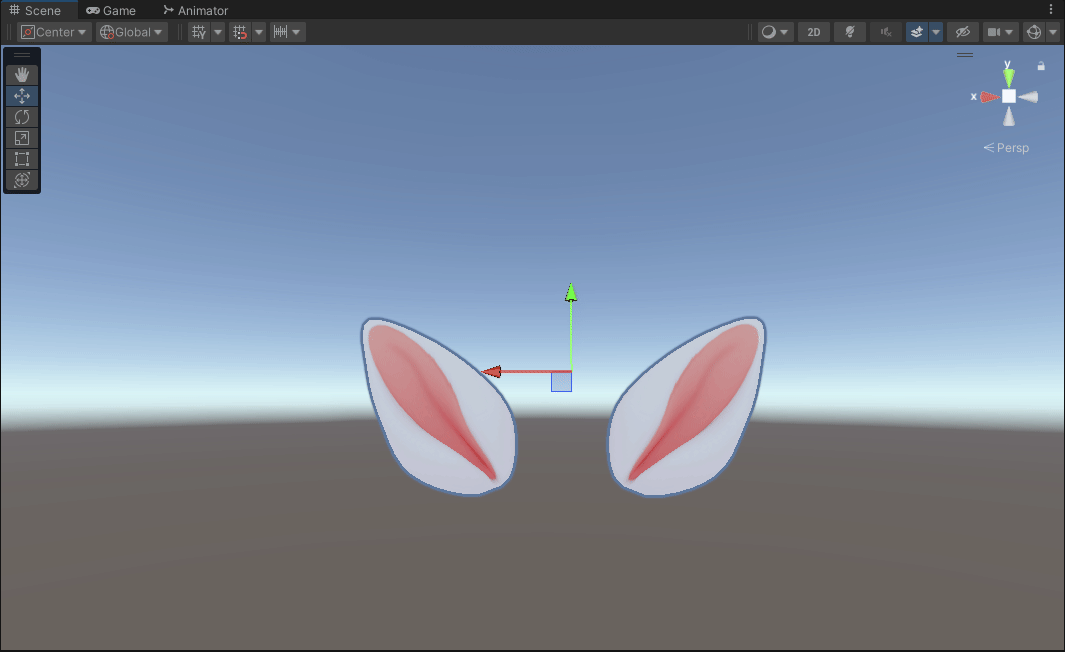Screen dimensions: 1065x652
Task: Click the green Y move handle arrow
Action: click(x=571, y=293)
